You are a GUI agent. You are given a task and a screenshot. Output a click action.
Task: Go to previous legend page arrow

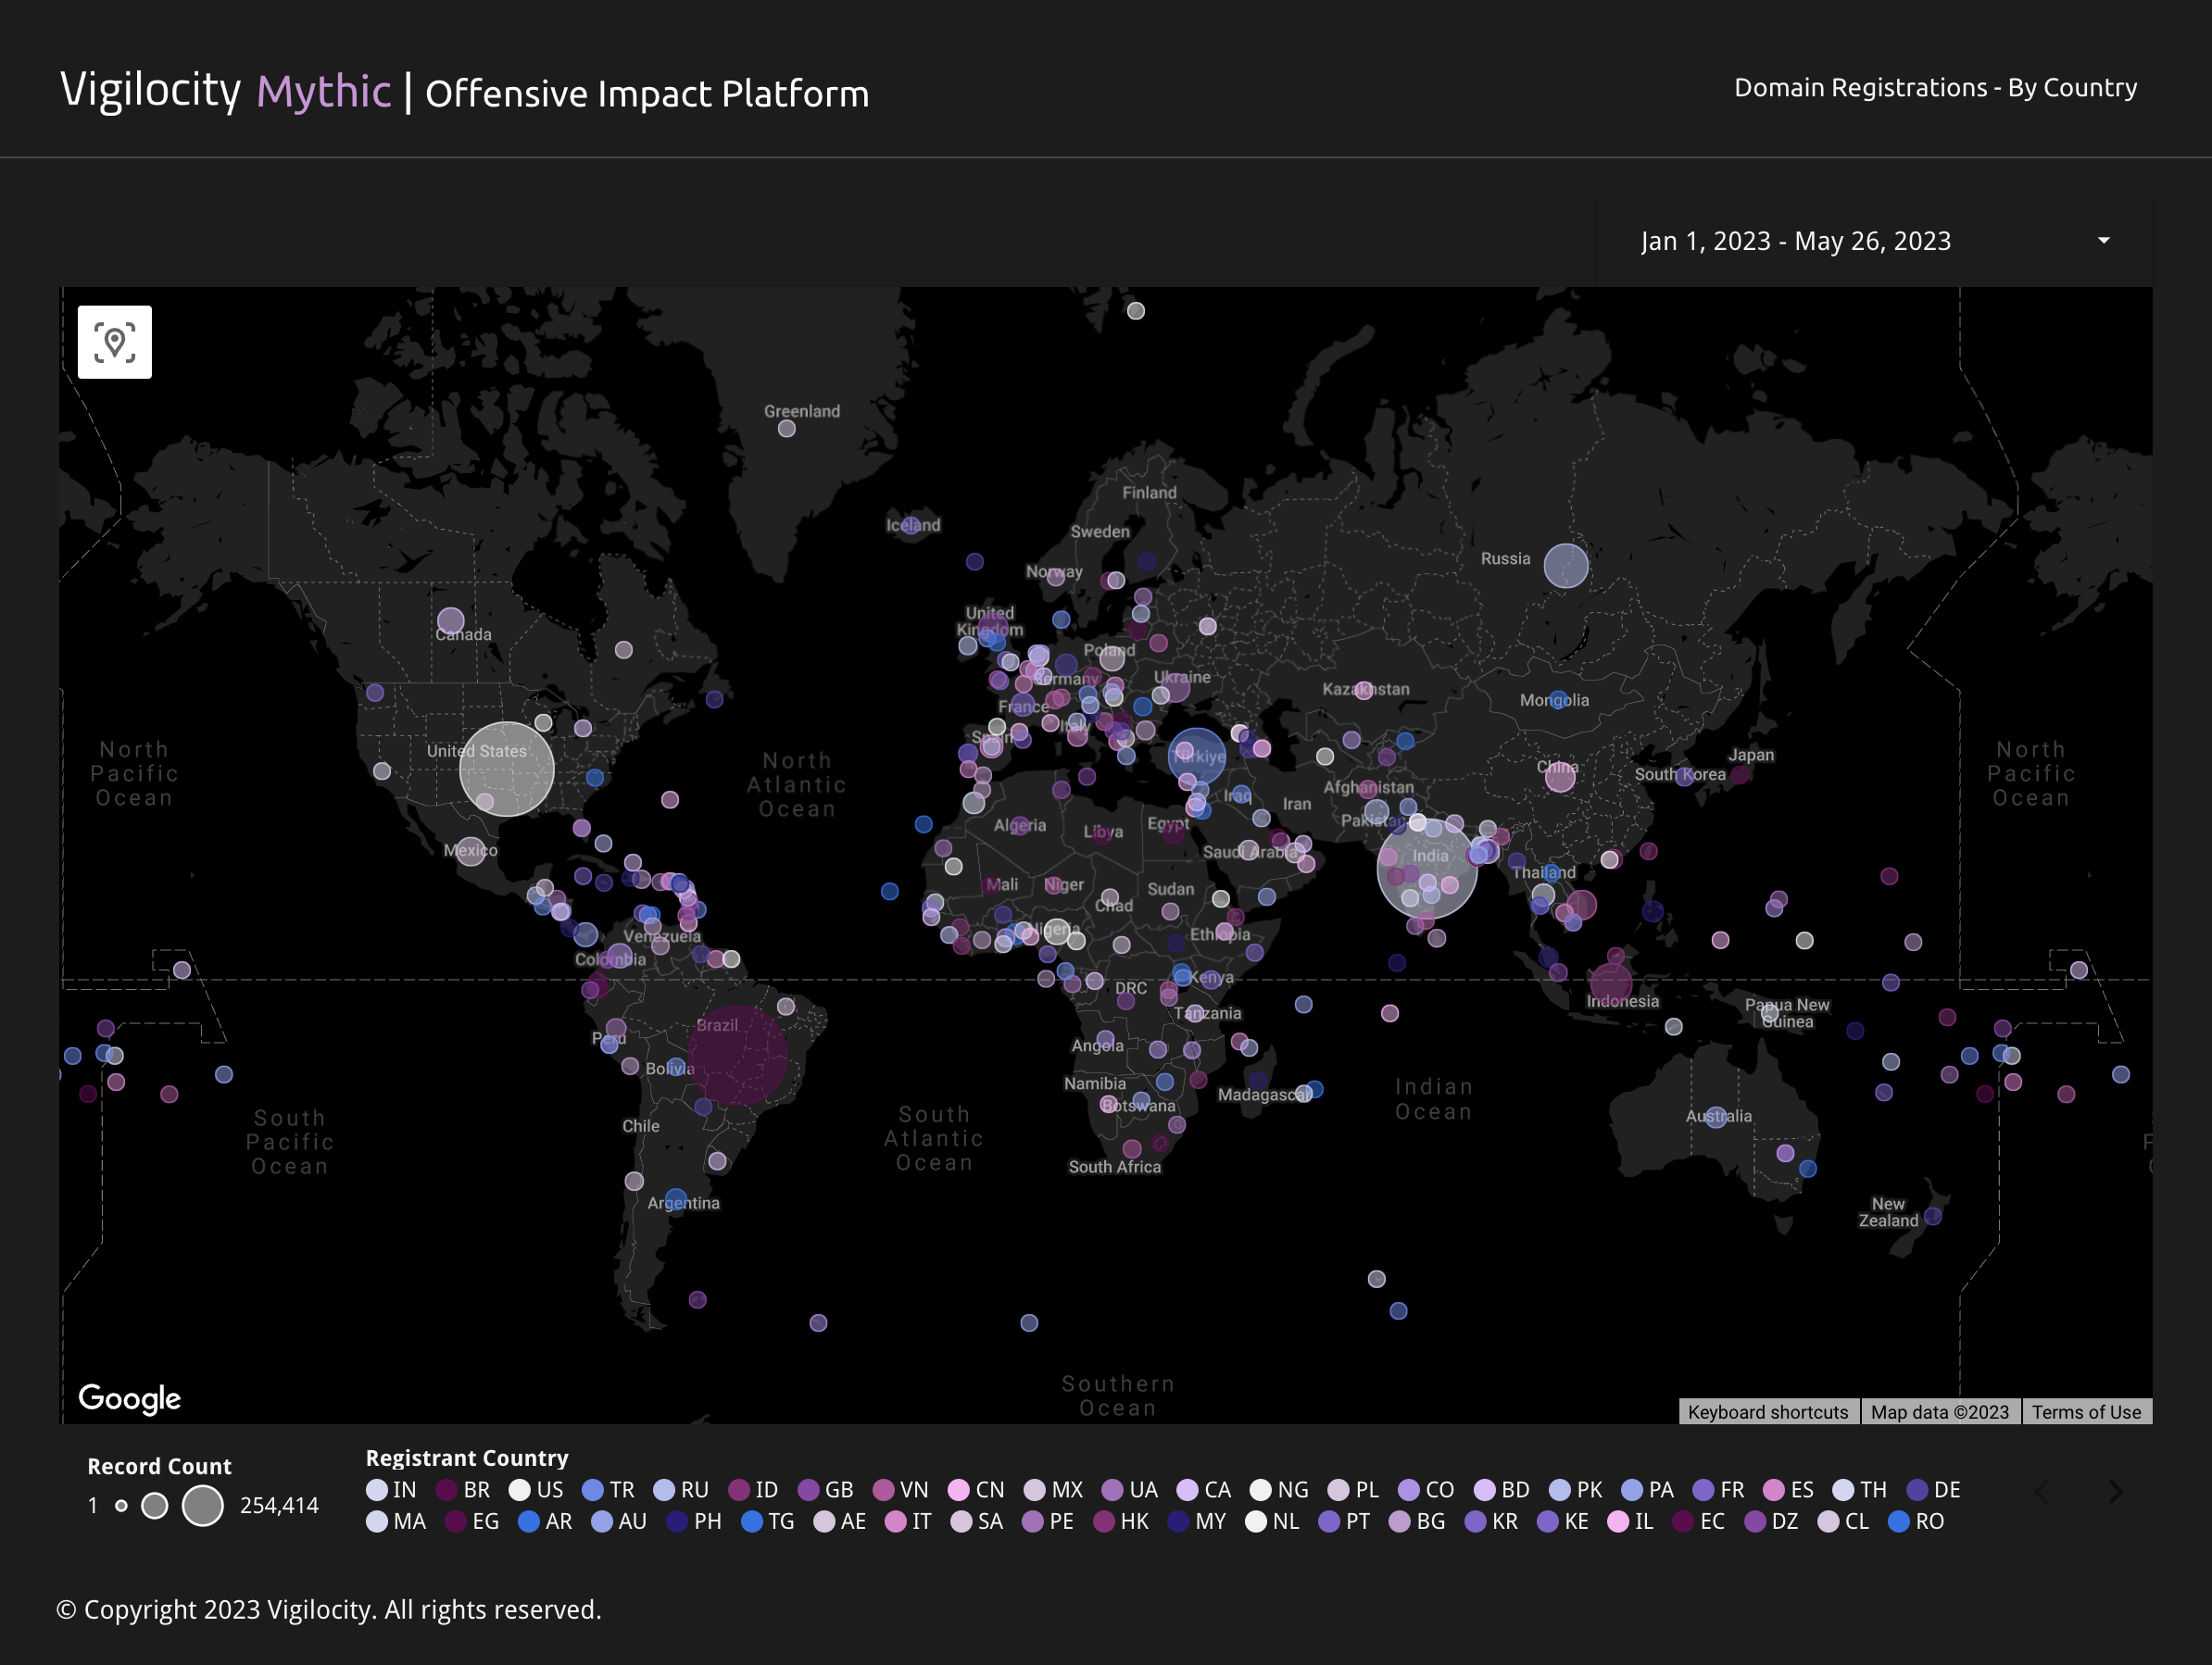(x=2041, y=1491)
